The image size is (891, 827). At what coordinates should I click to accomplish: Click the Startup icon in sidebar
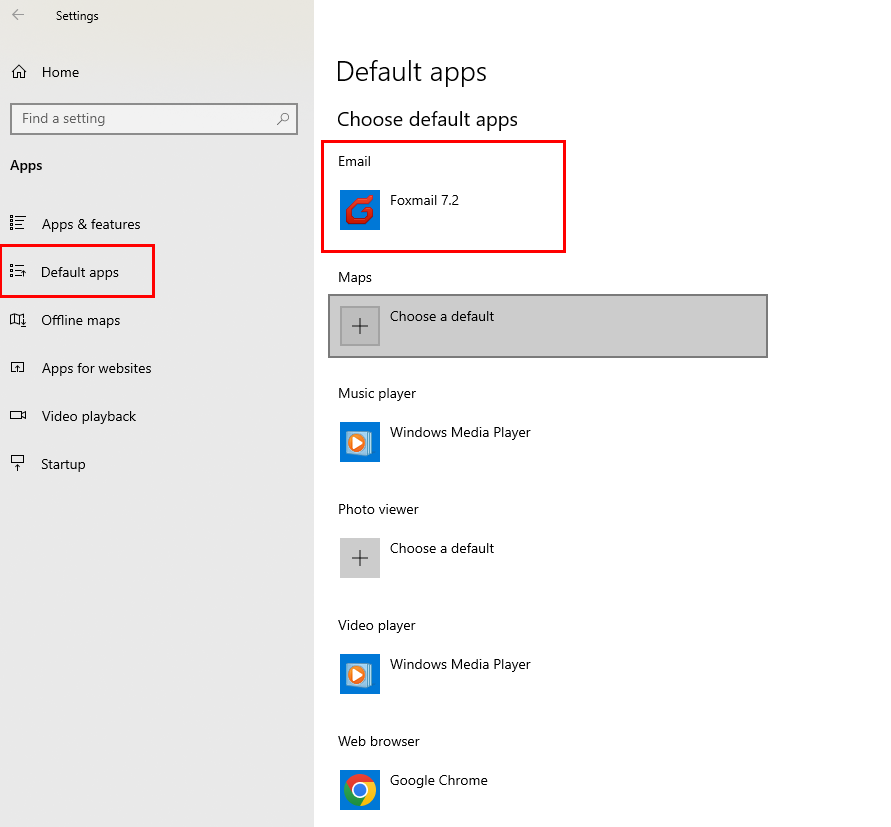point(18,463)
